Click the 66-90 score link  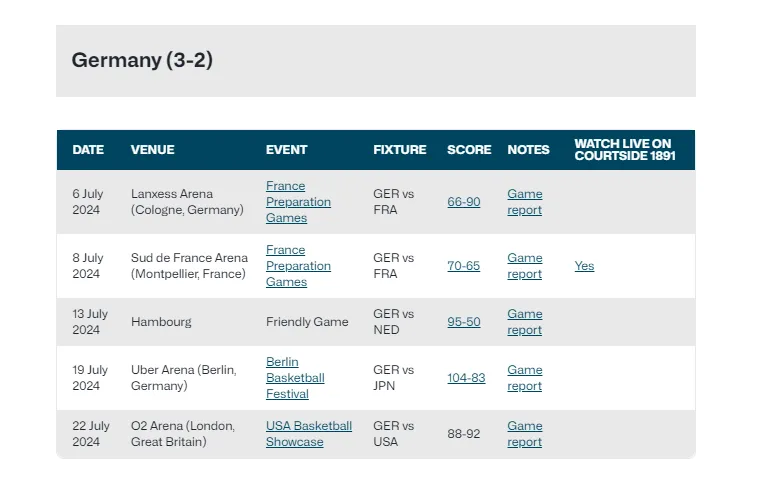point(463,202)
